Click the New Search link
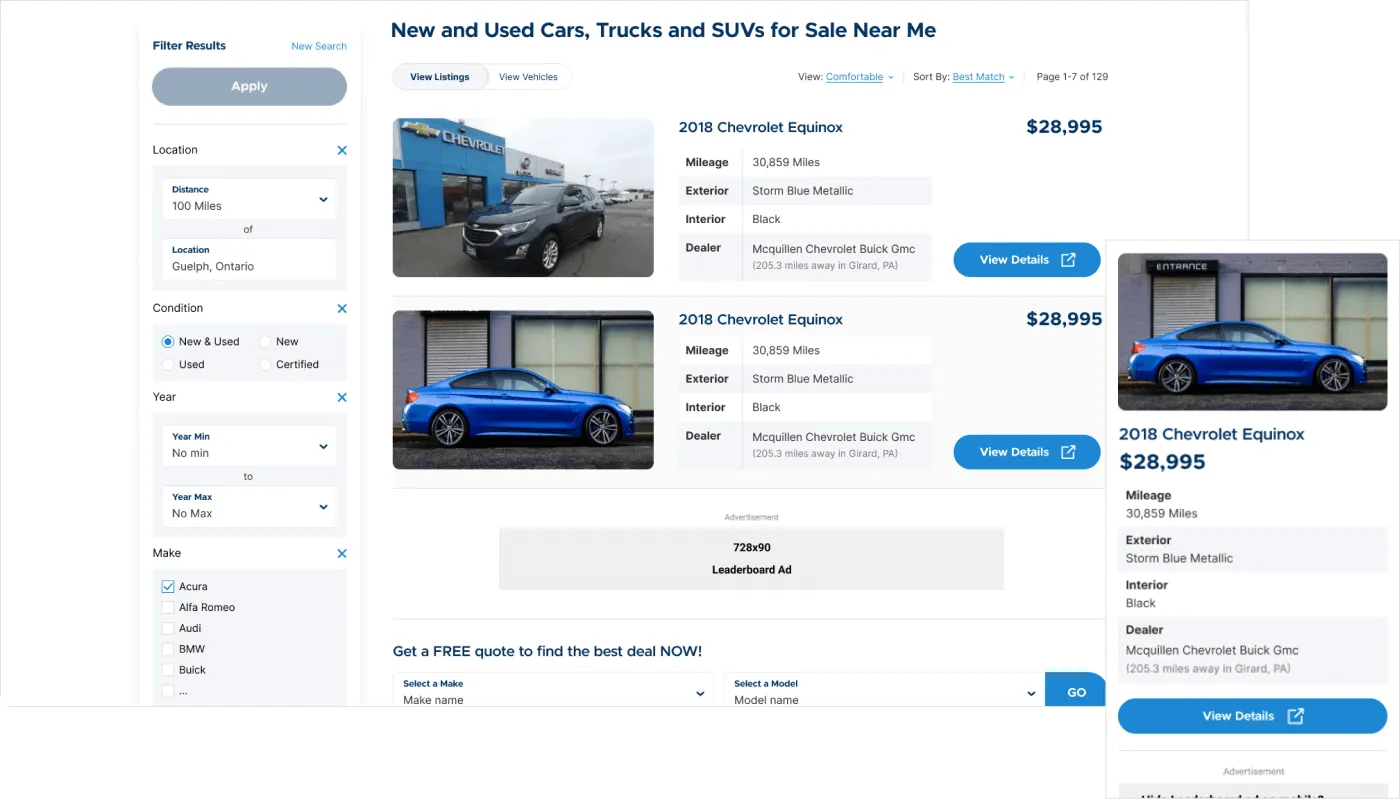The width and height of the screenshot is (1400, 799). [x=319, y=46]
